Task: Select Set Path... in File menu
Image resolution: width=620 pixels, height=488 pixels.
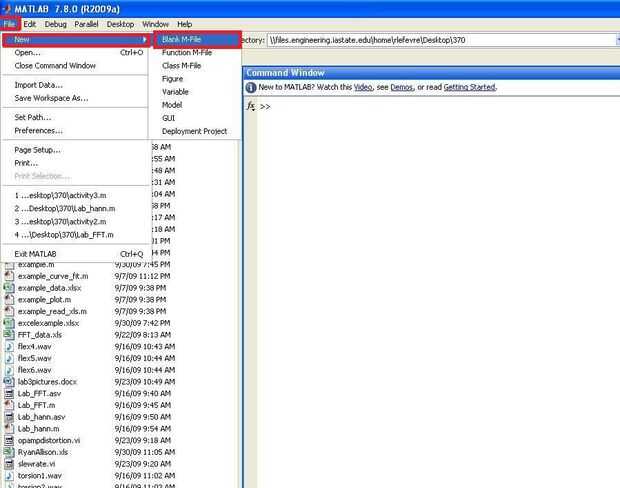Action: coord(75,117)
